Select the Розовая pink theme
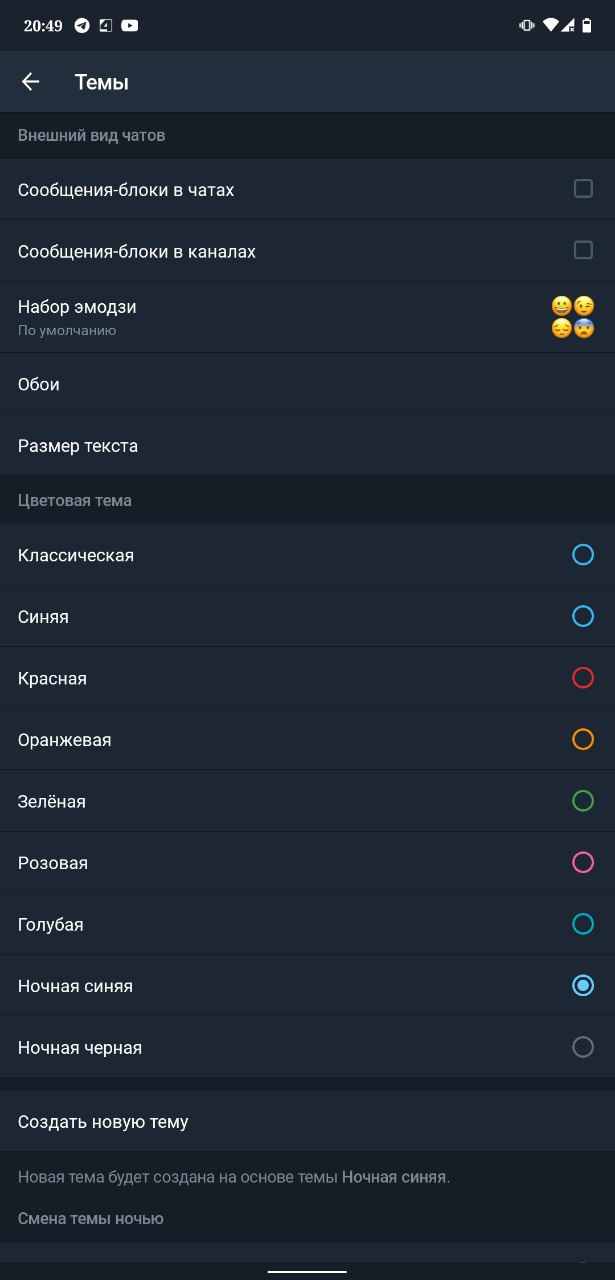The image size is (615, 1280). point(307,863)
